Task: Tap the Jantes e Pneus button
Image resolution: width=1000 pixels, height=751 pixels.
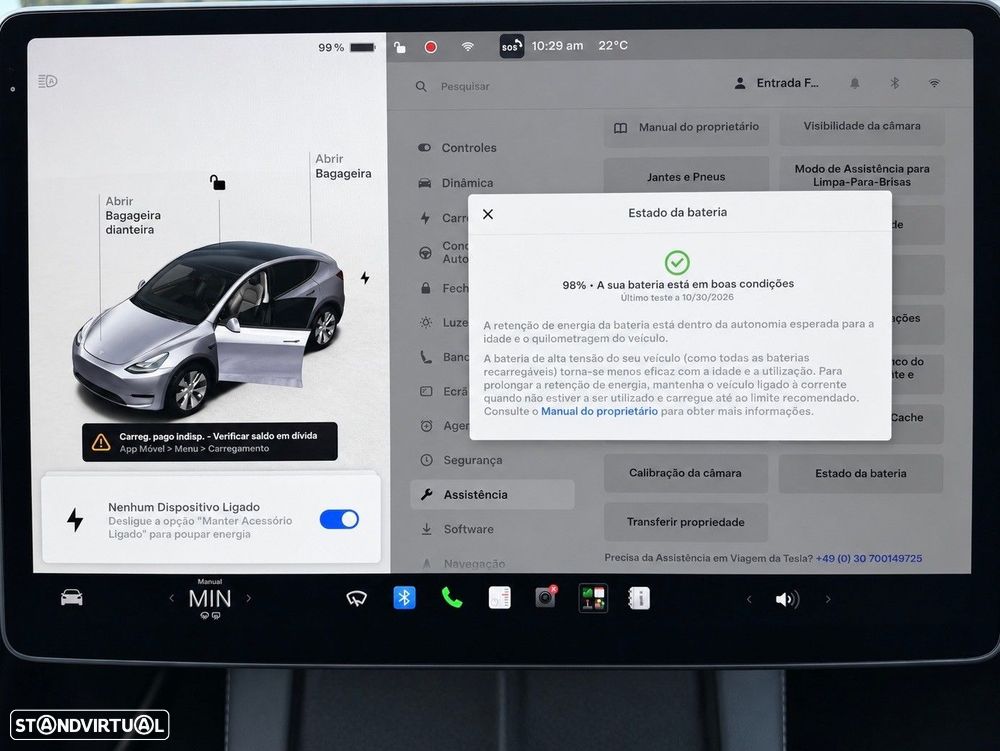Action: (x=686, y=177)
